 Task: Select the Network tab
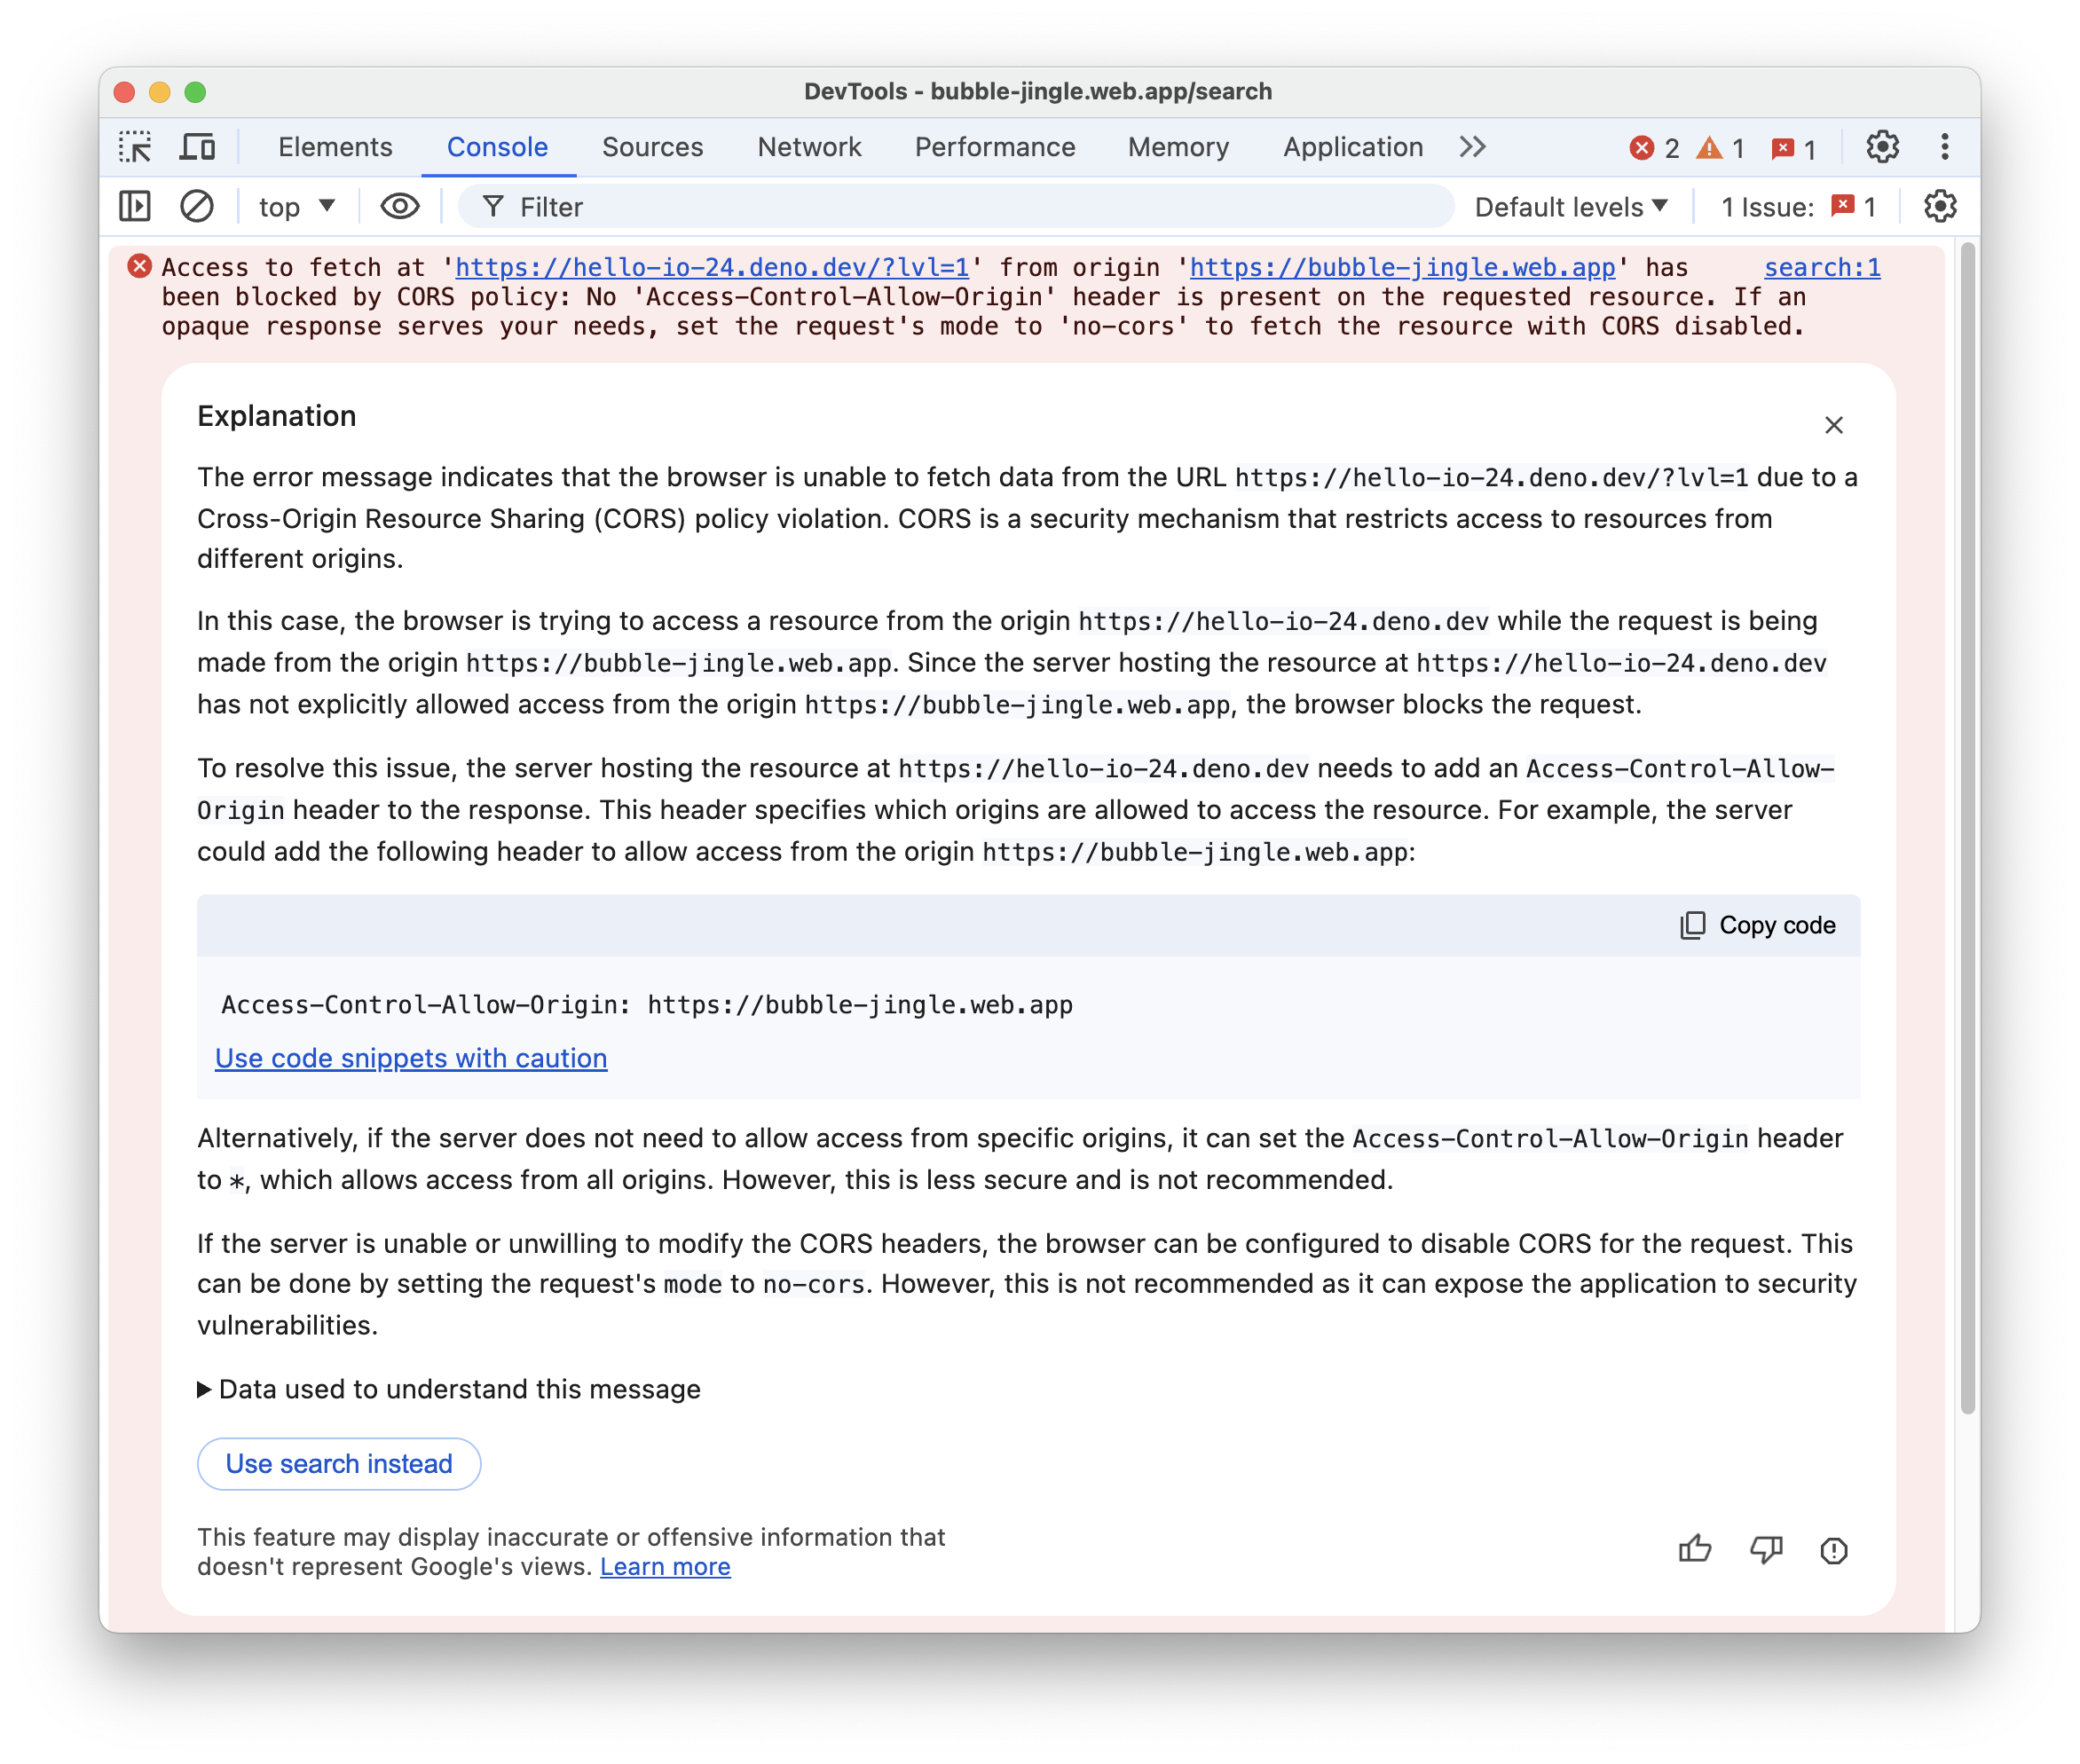808,146
